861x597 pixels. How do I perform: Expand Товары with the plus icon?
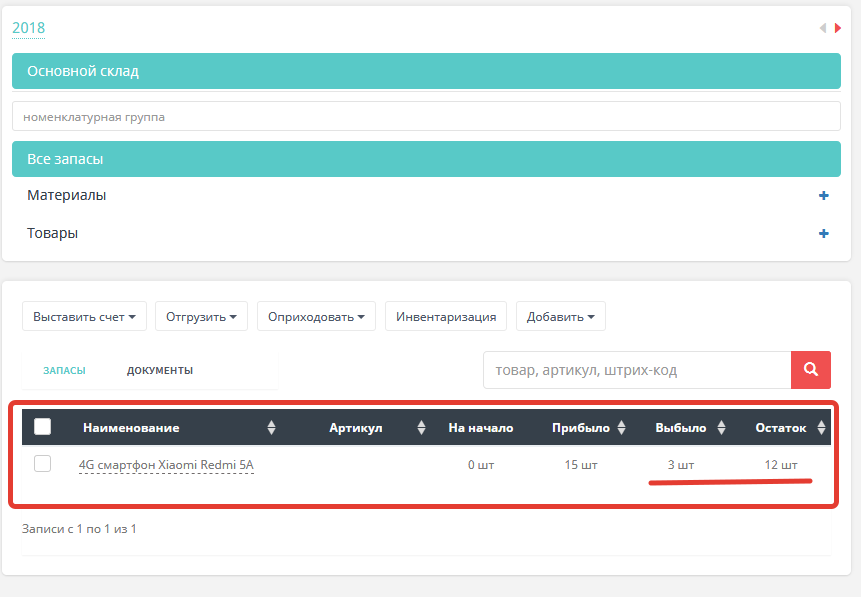824,234
